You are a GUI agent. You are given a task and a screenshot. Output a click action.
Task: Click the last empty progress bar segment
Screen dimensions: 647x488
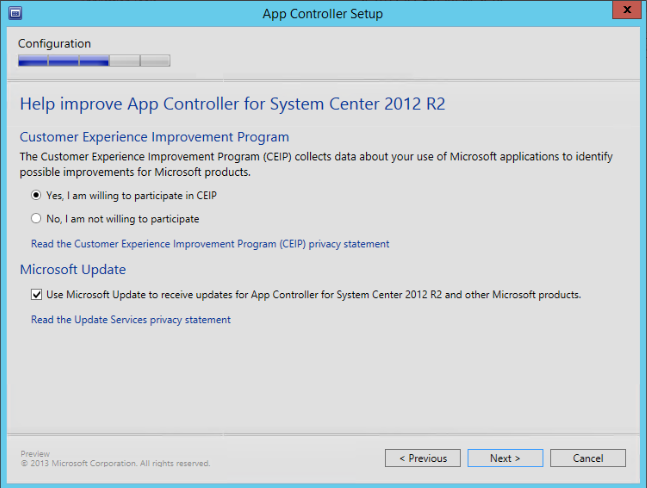pyautogui.click(x=155, y=61)
